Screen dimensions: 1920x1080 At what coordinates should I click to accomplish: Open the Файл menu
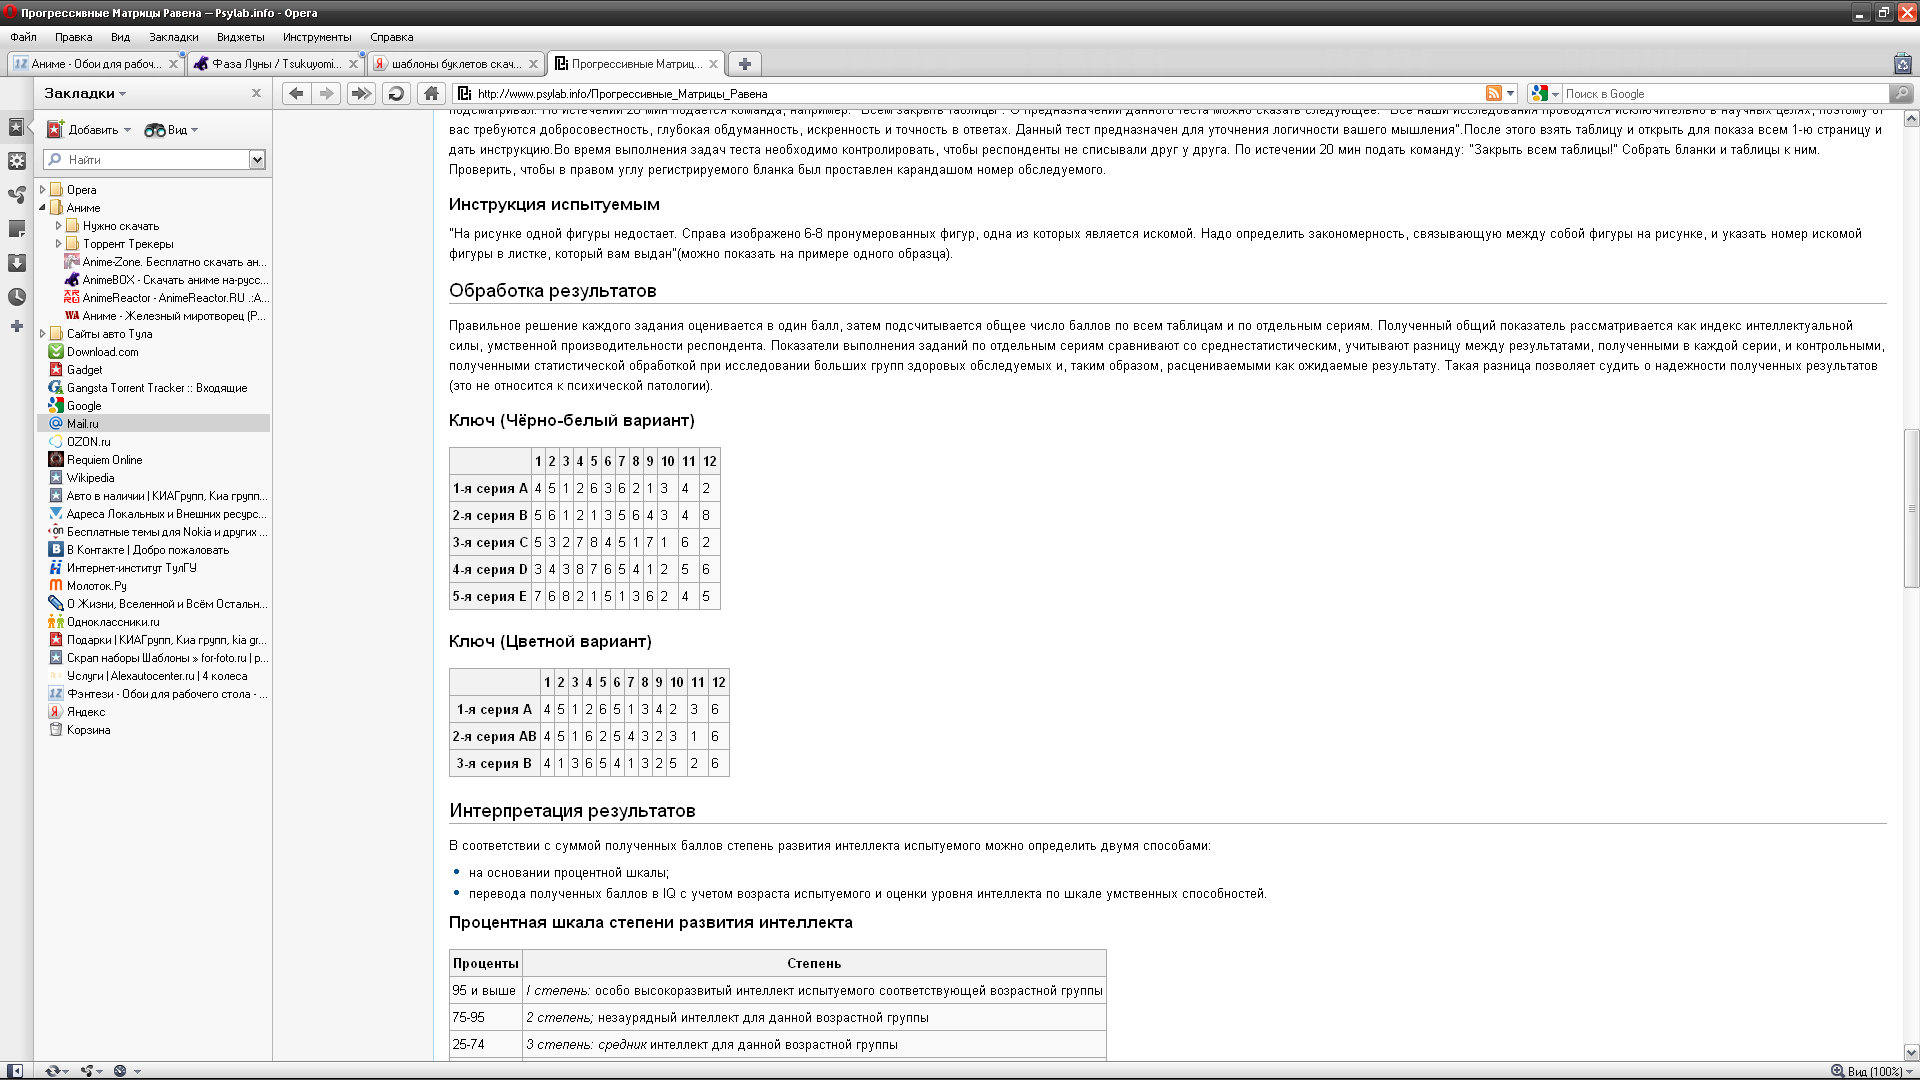(x=23, y=37)
